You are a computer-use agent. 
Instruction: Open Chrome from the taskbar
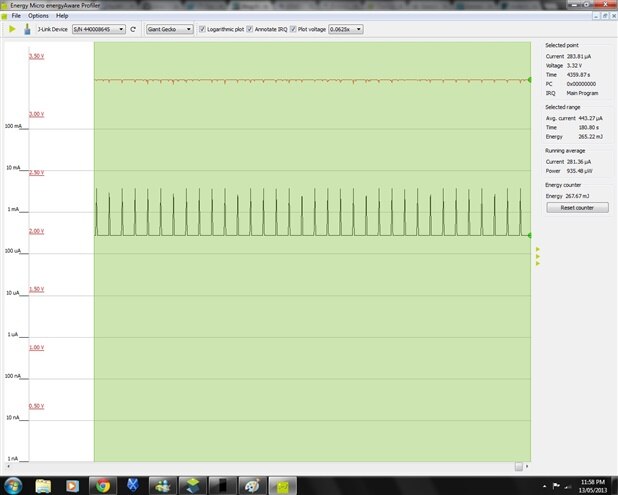point(101,485)
